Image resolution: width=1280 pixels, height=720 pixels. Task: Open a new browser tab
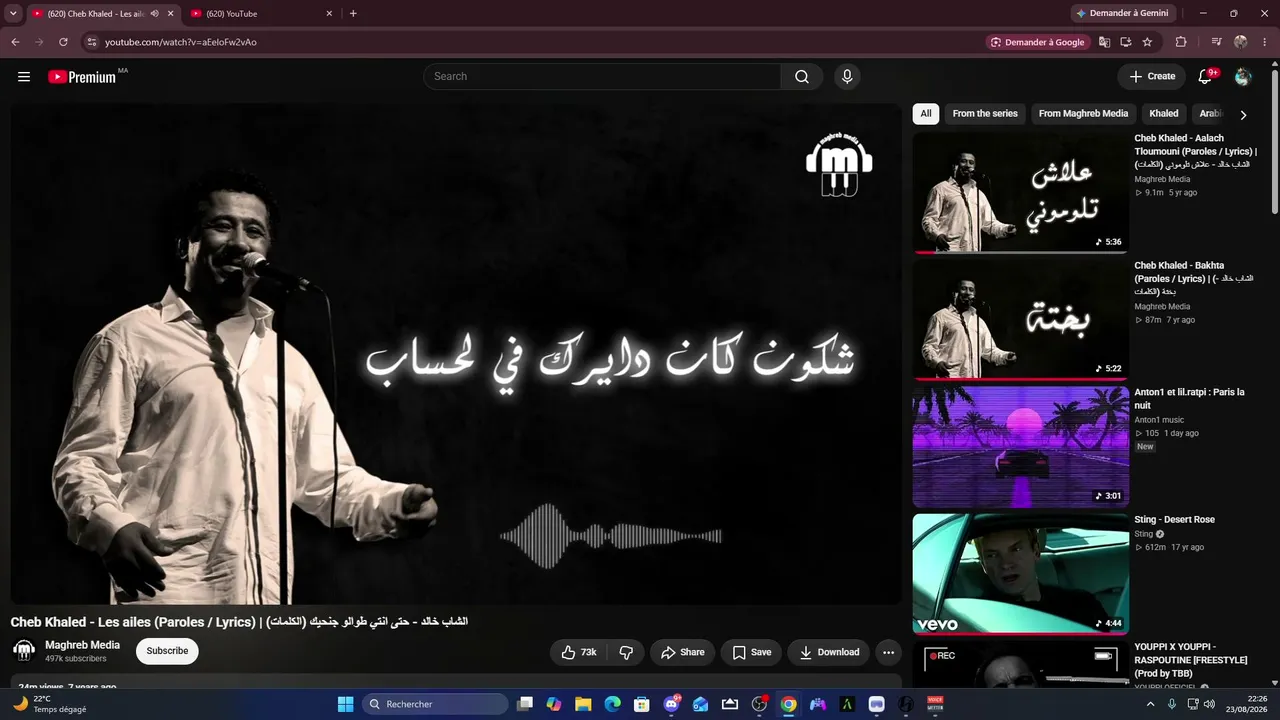[353, 14]
